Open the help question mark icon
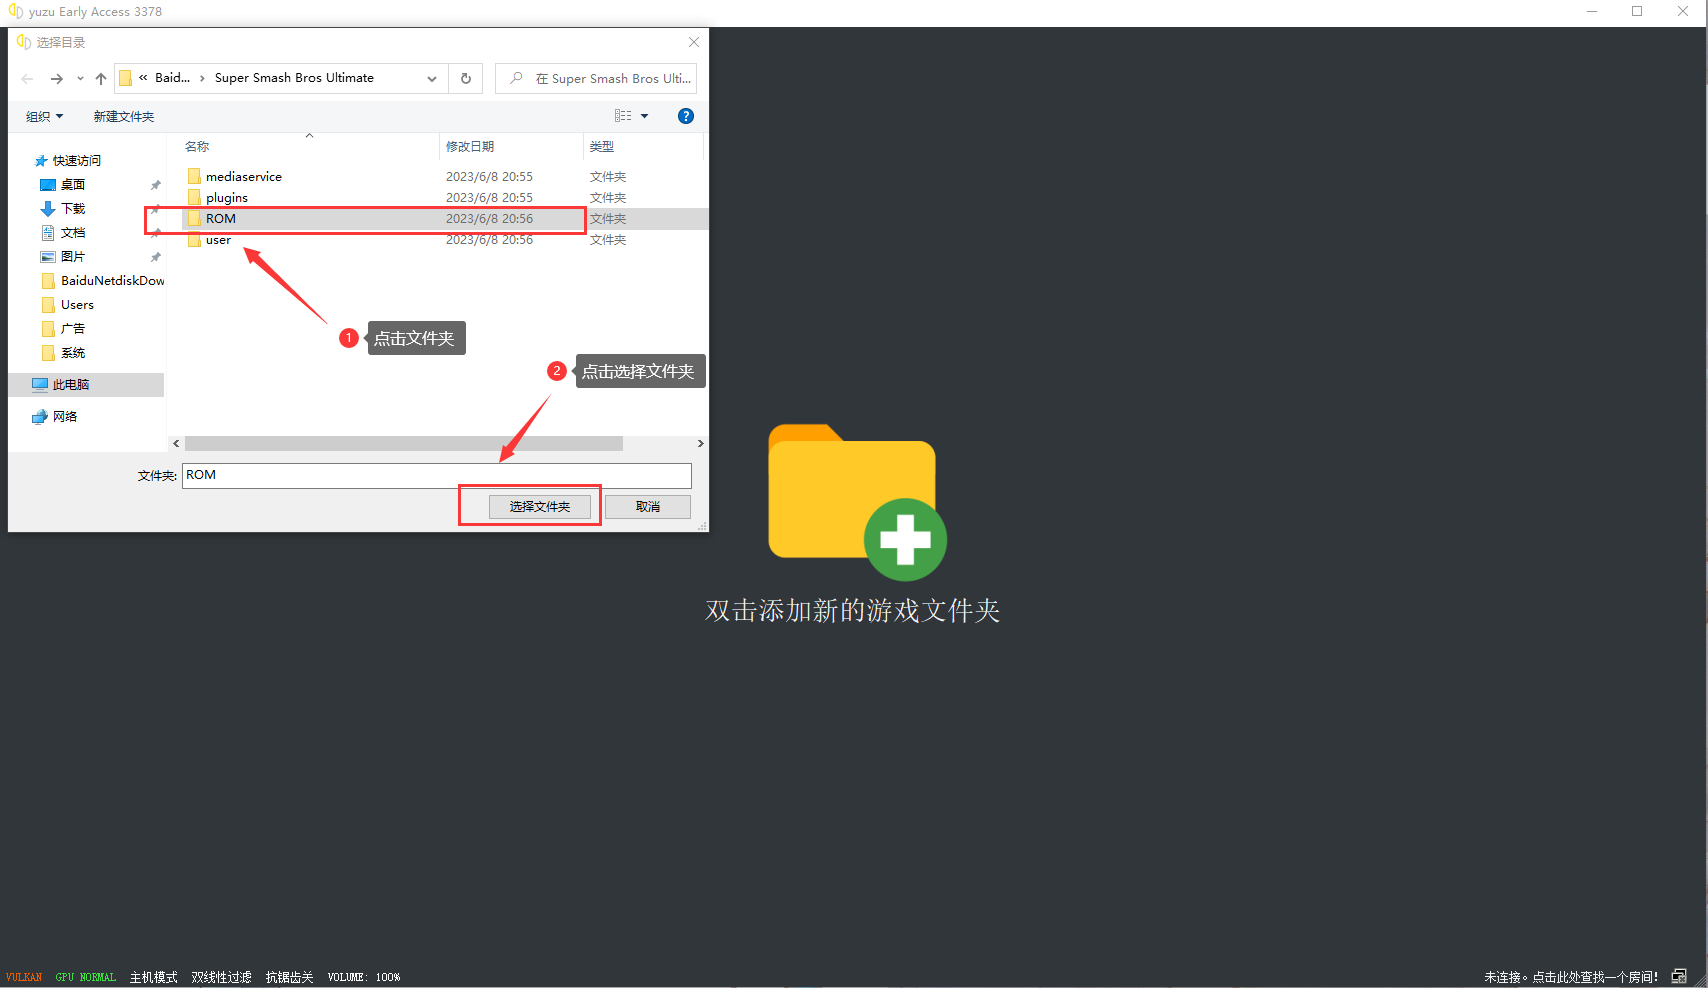1708x988 pixels. click(686, 116)
